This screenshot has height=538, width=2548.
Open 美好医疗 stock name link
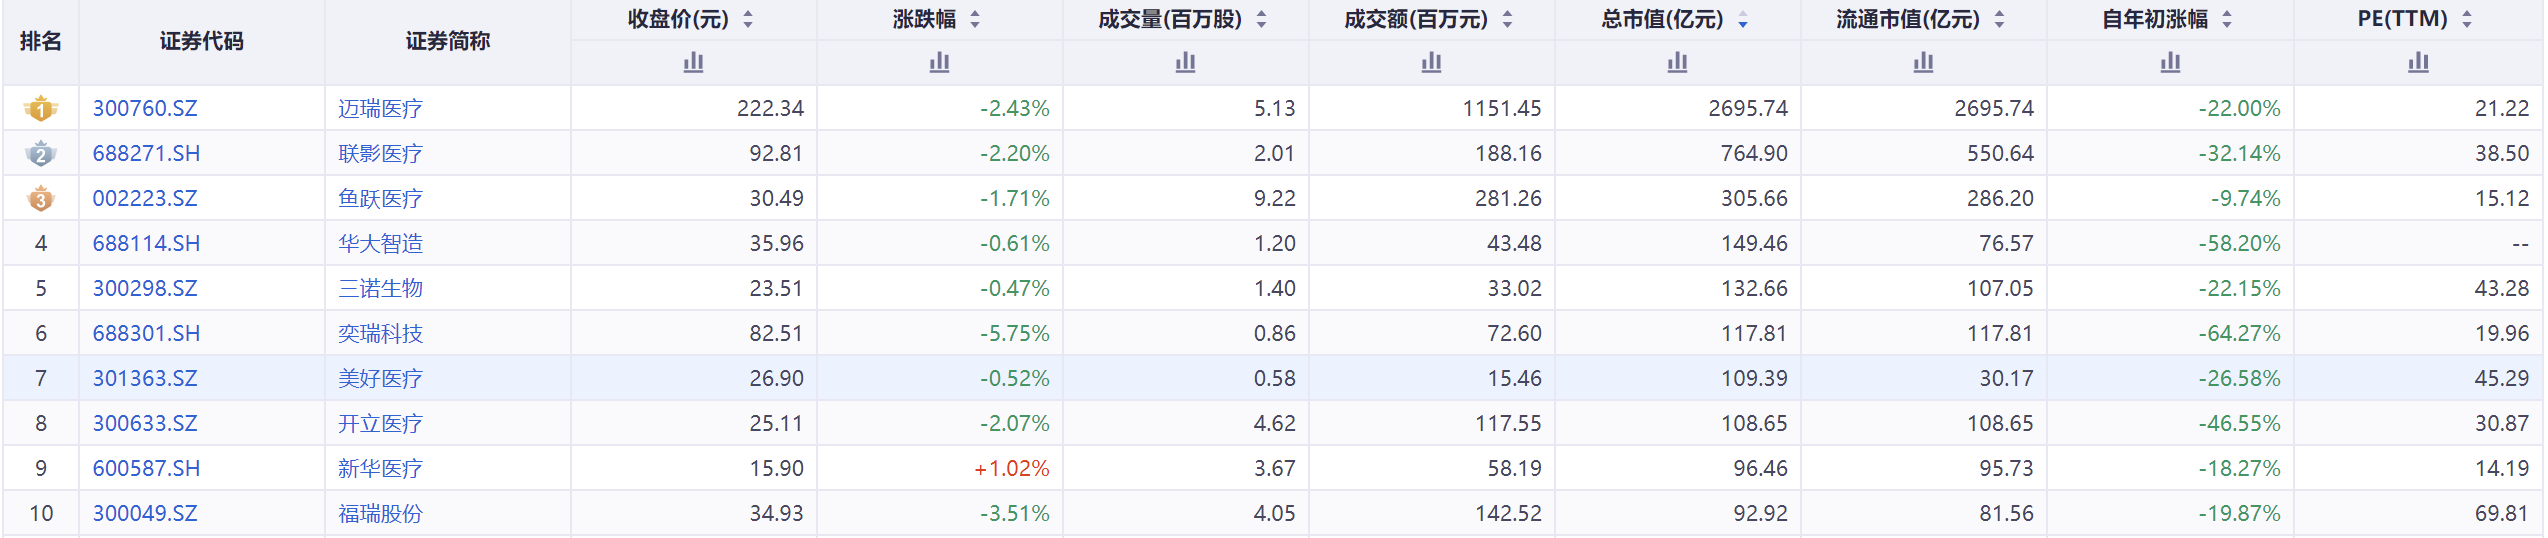[380, 378]
